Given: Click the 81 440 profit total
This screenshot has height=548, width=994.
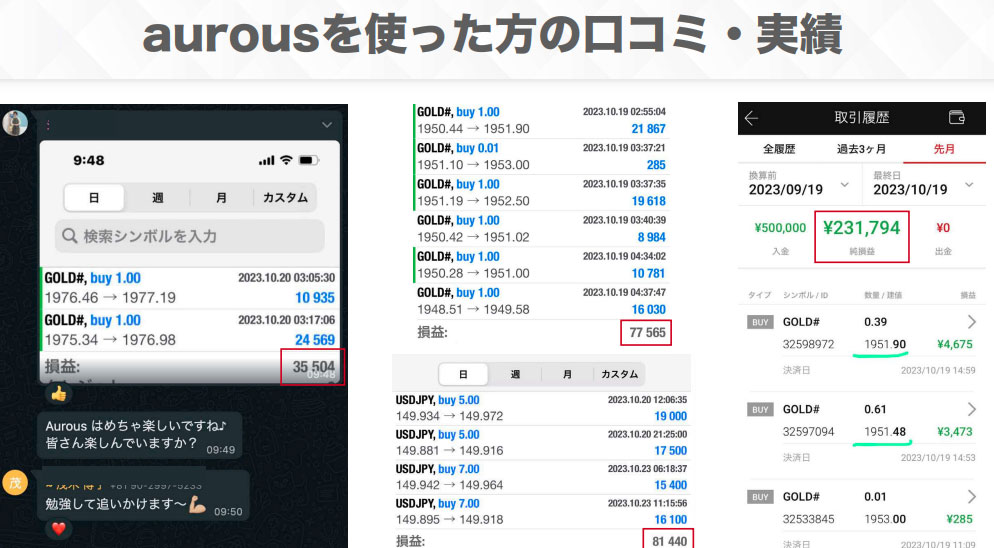Looking at the screenshot, I should click(669, 541).
